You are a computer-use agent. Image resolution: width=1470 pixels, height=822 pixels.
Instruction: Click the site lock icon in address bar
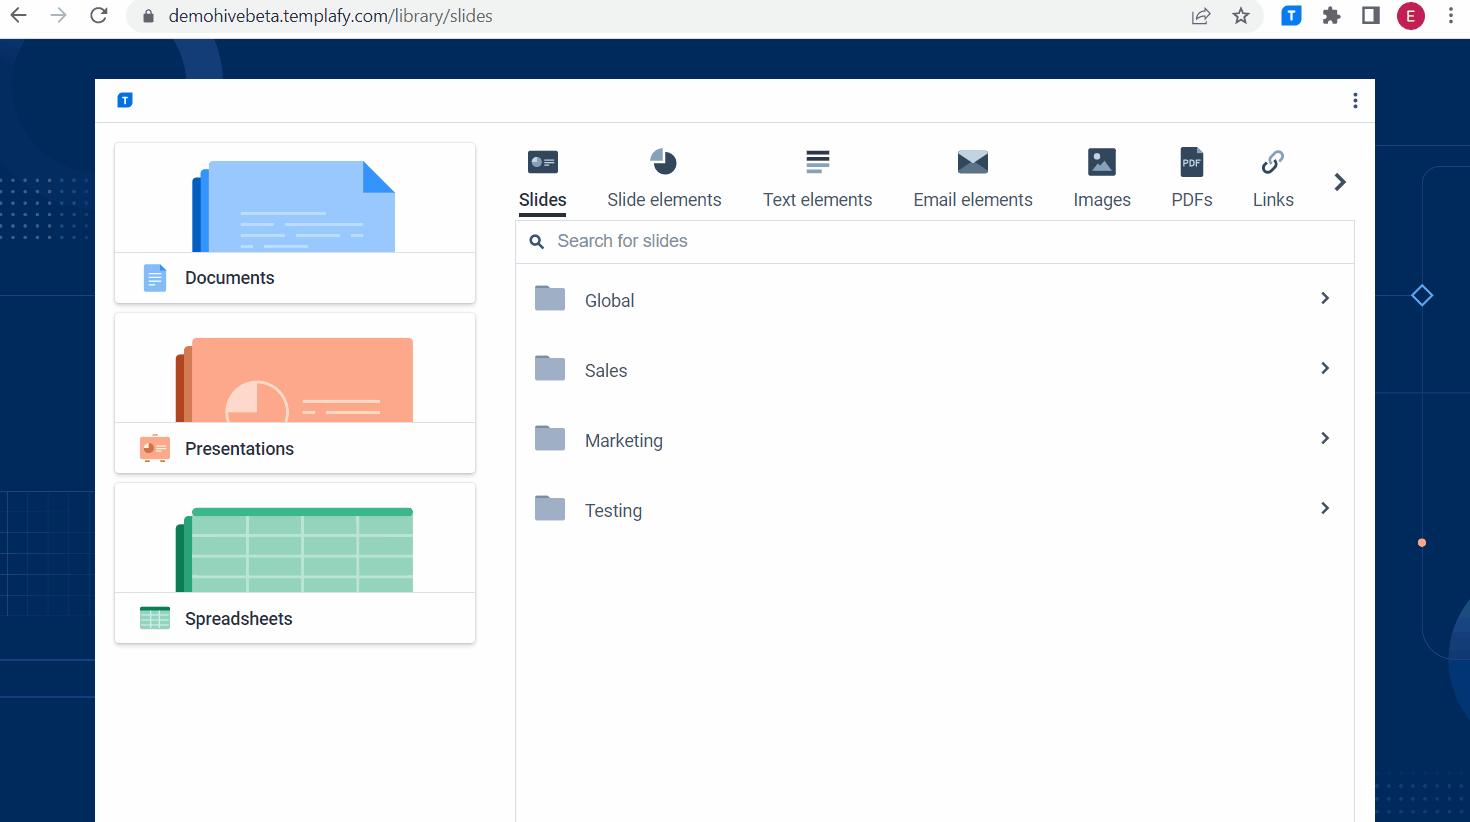coord(148,16)
